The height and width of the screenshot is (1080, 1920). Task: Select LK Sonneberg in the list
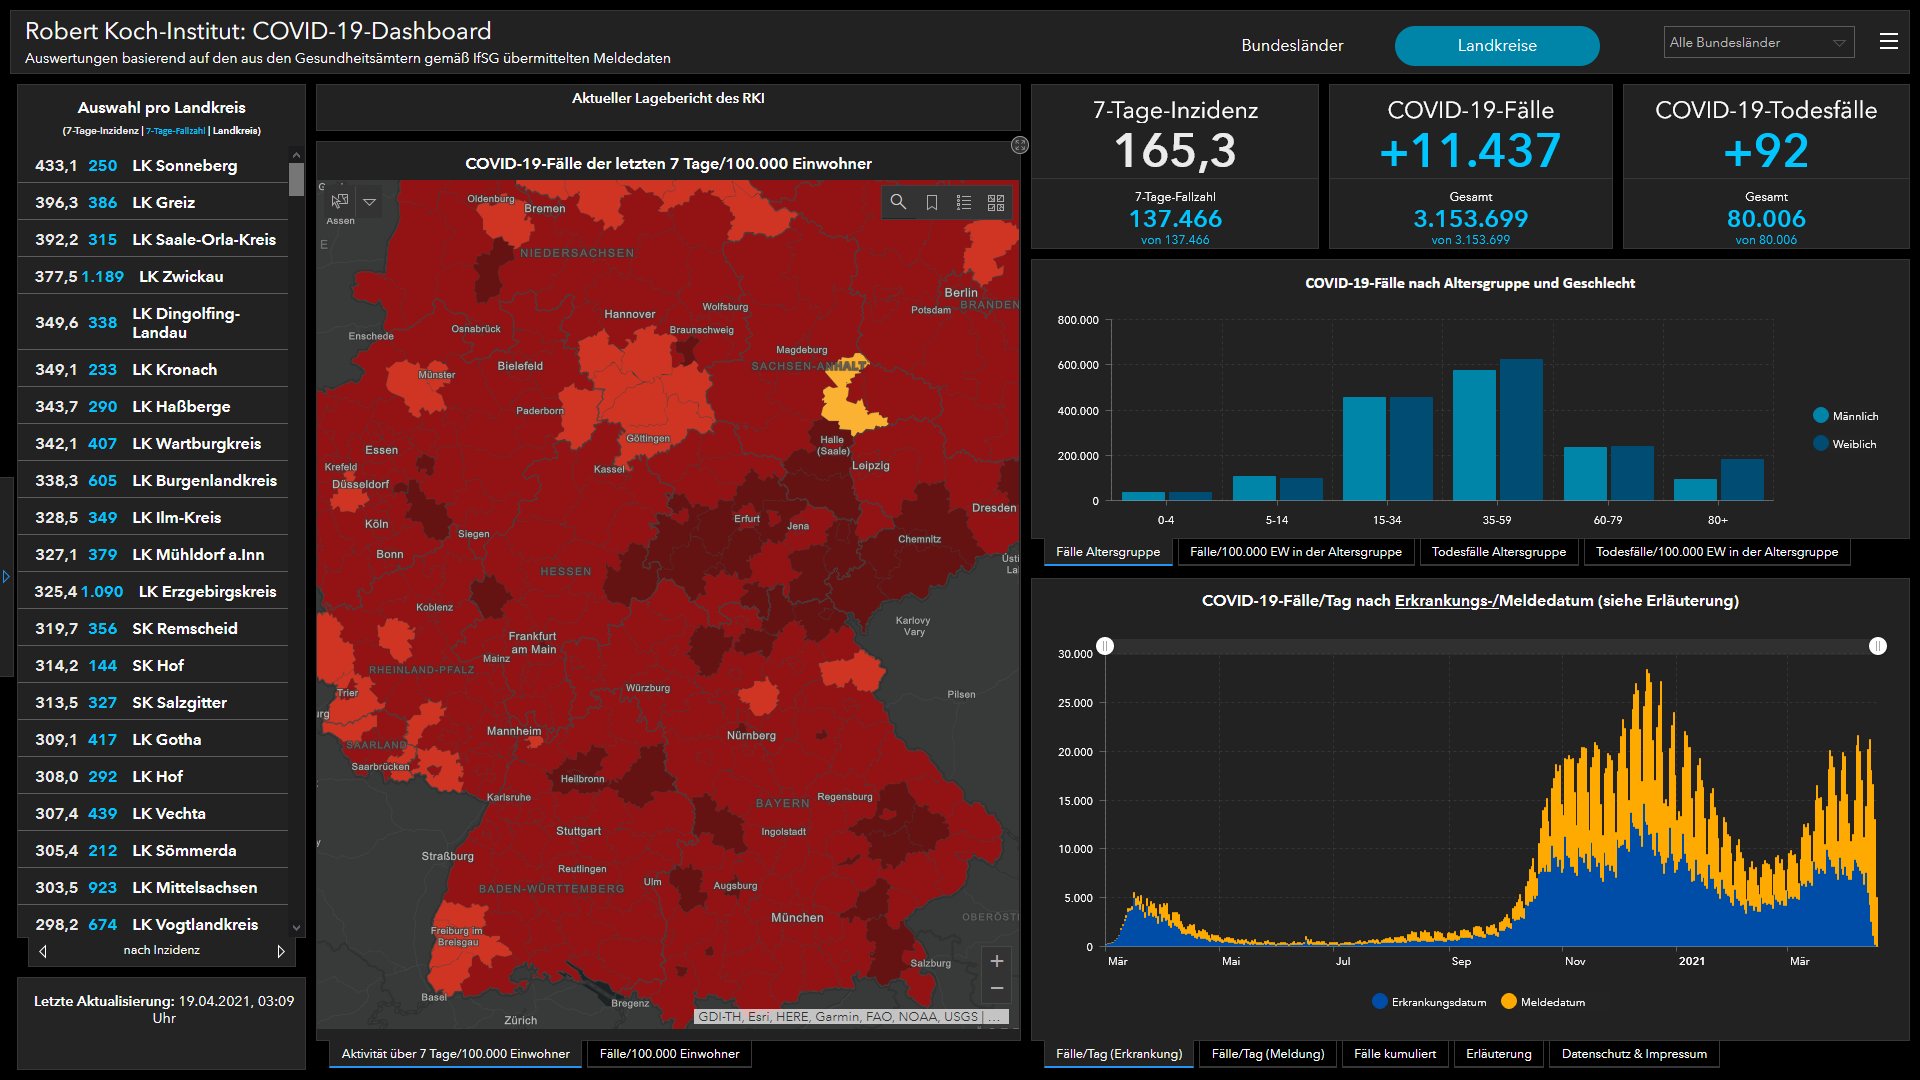(153, 166)
